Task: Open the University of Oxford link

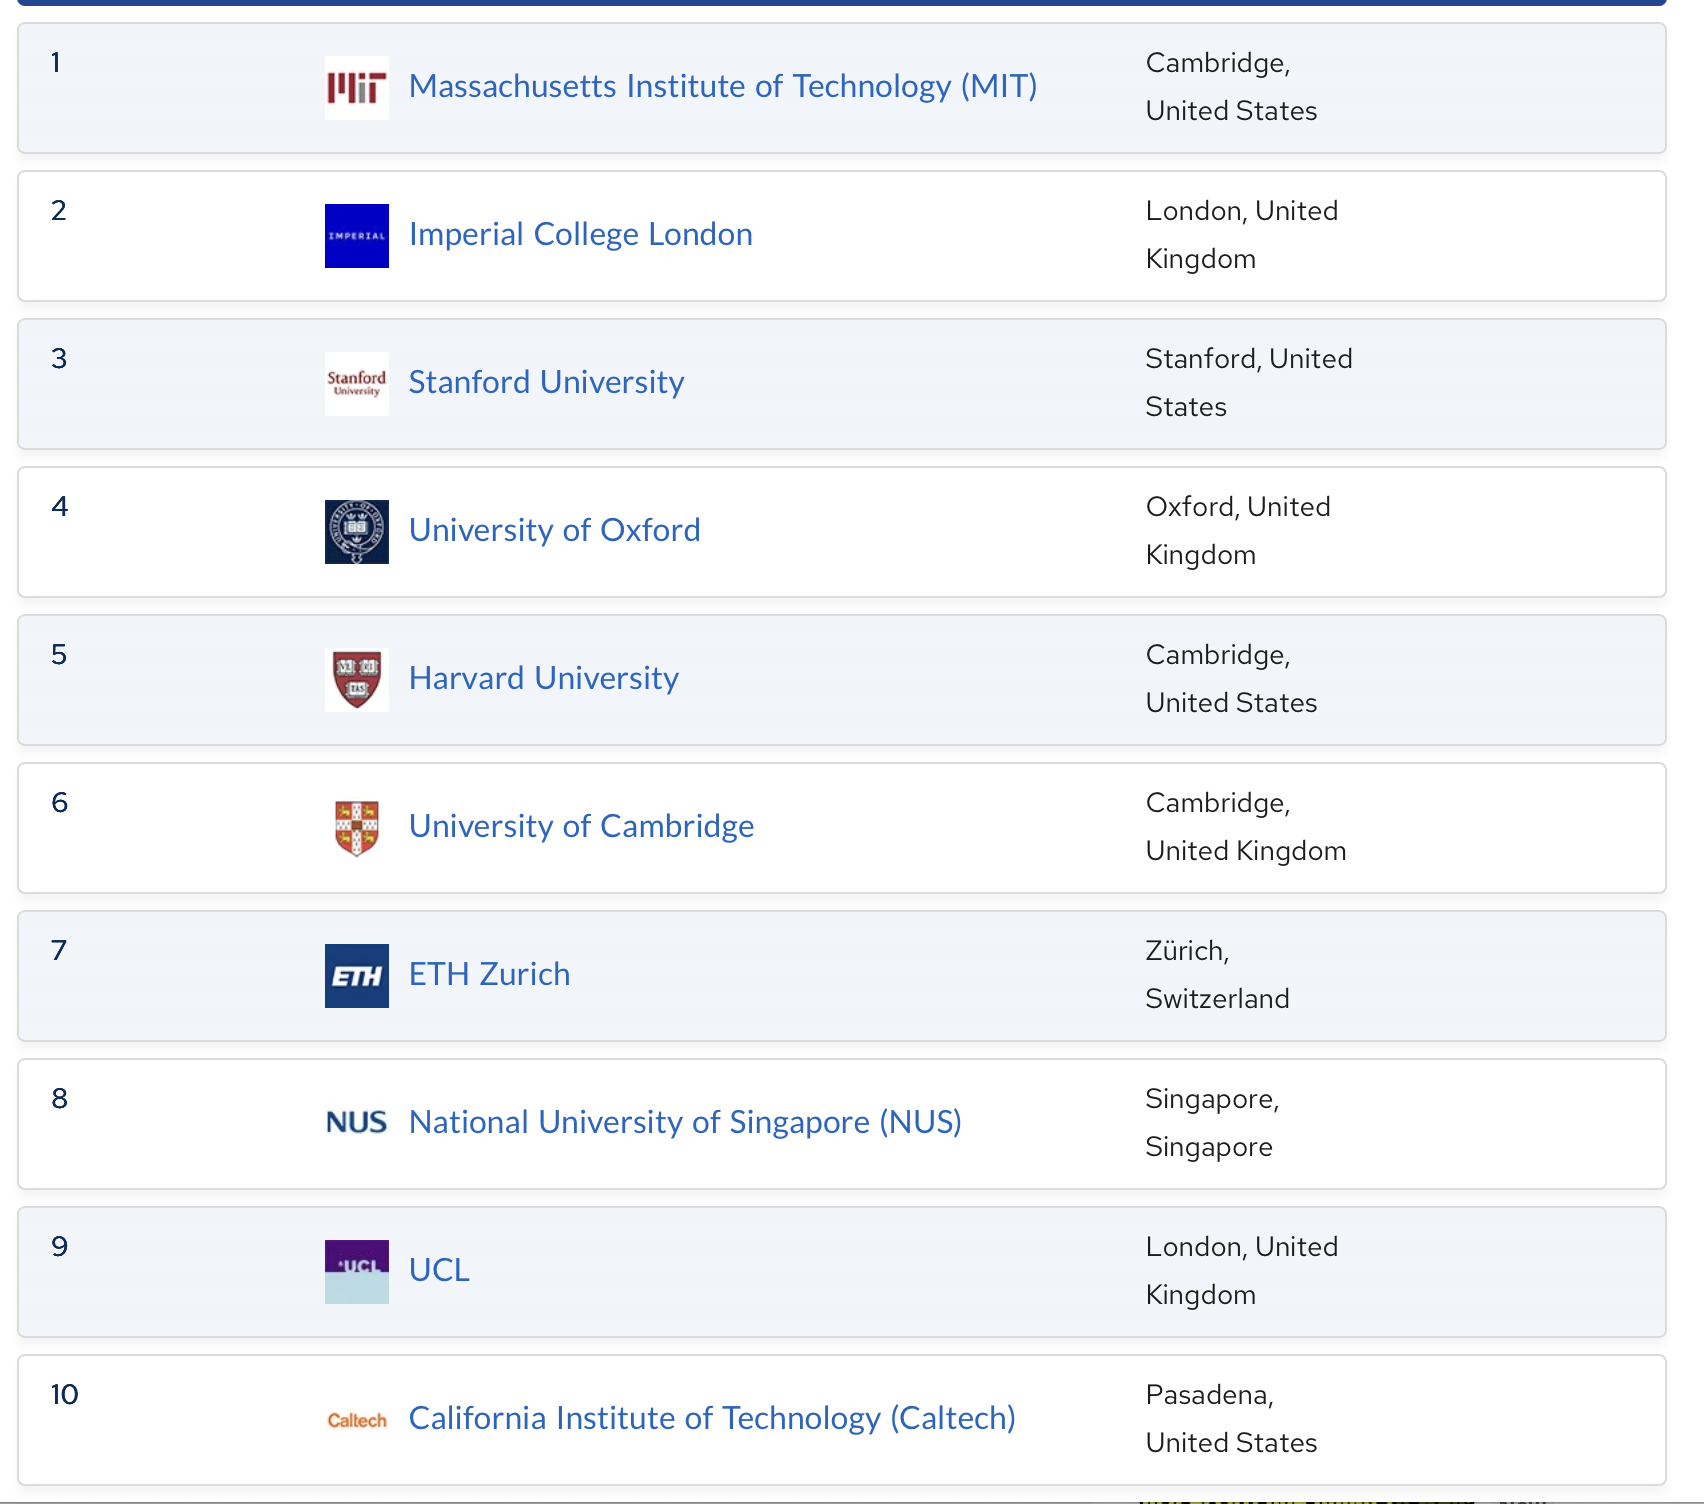Action: point(554,531)
